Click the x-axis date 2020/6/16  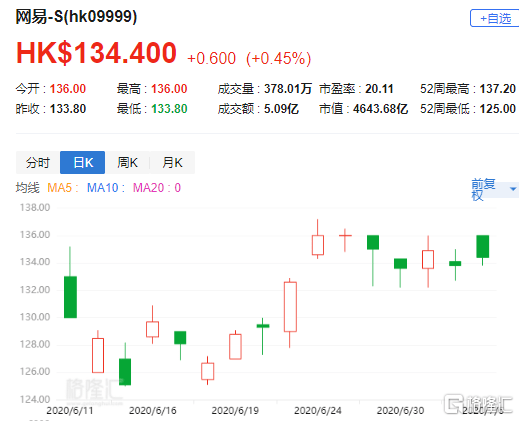point(153,410)
